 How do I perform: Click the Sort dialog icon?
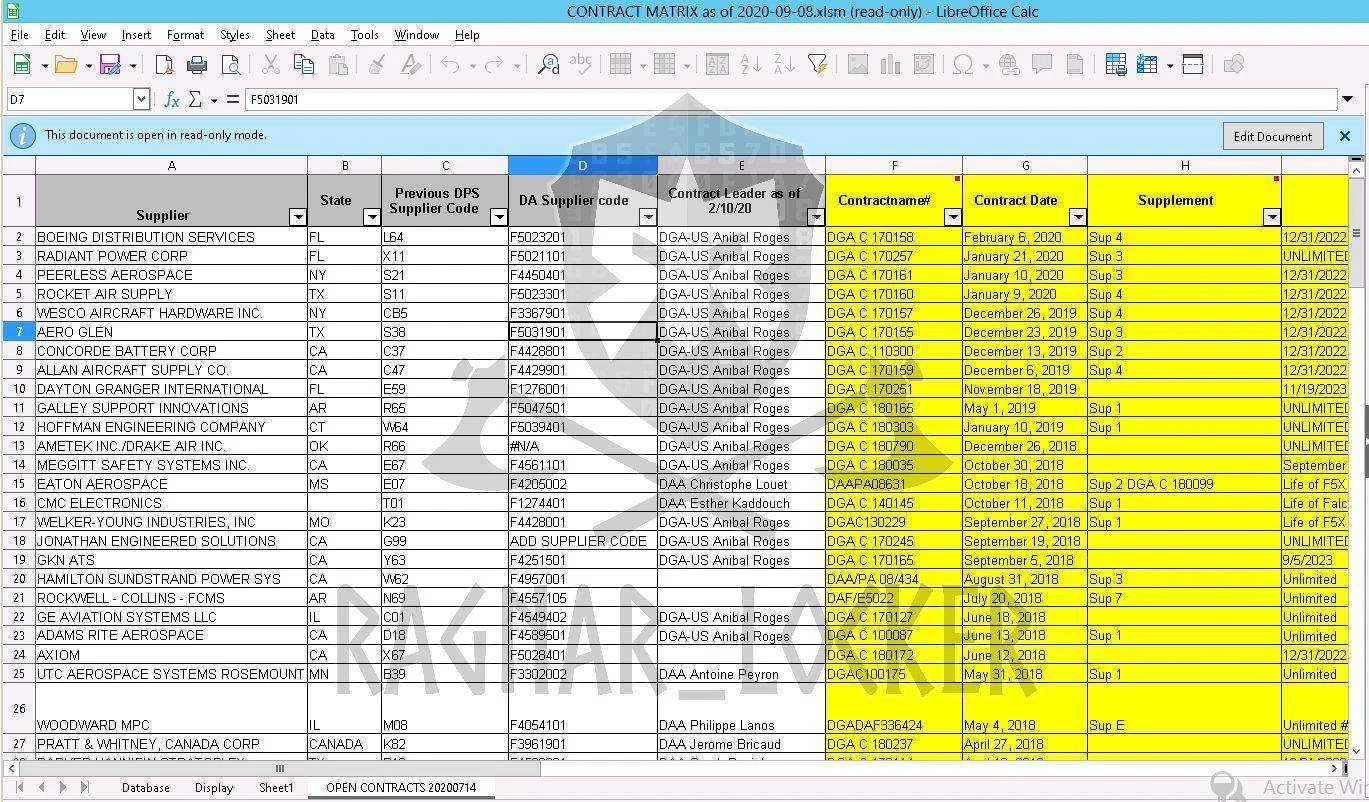click(x=717, y=65)
